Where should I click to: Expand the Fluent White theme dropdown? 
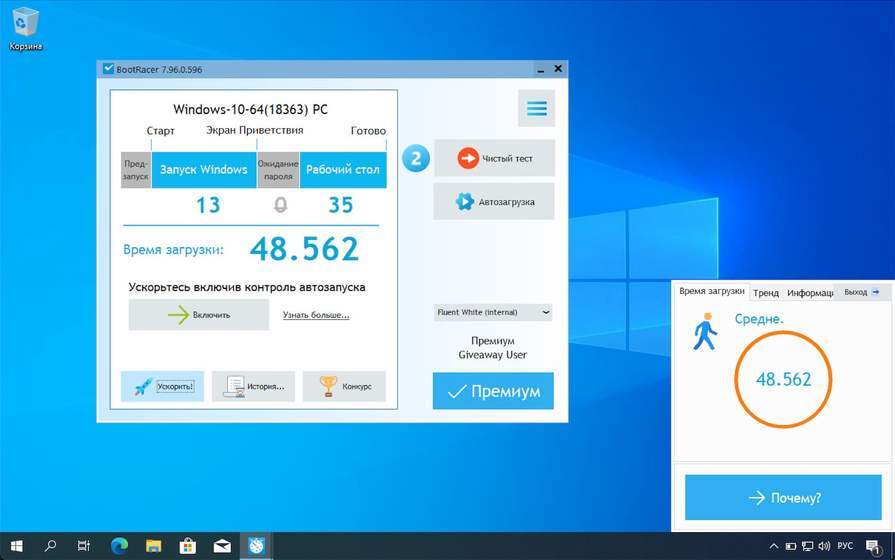coord(545,312)
